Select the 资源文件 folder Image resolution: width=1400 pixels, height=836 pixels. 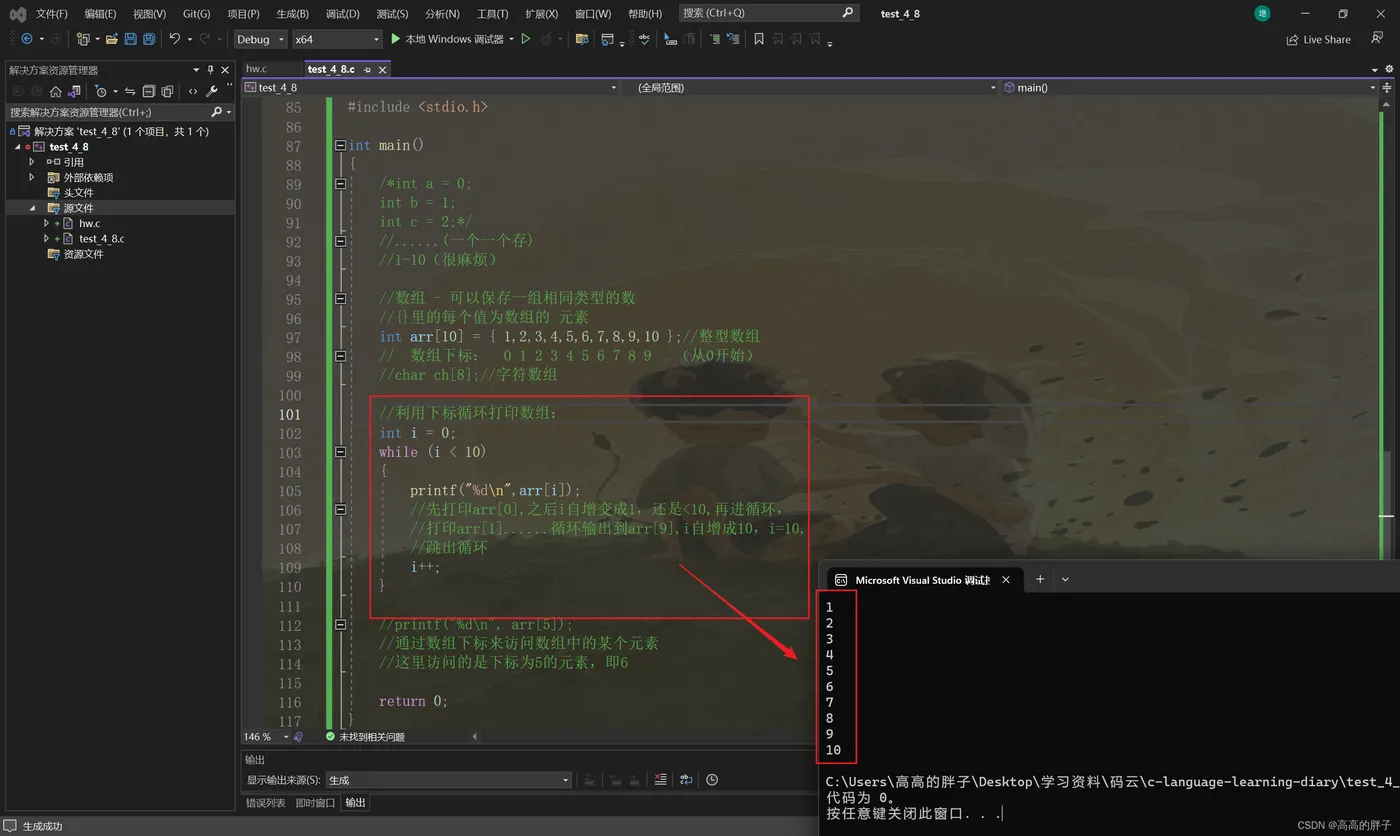tap(83, 254)
